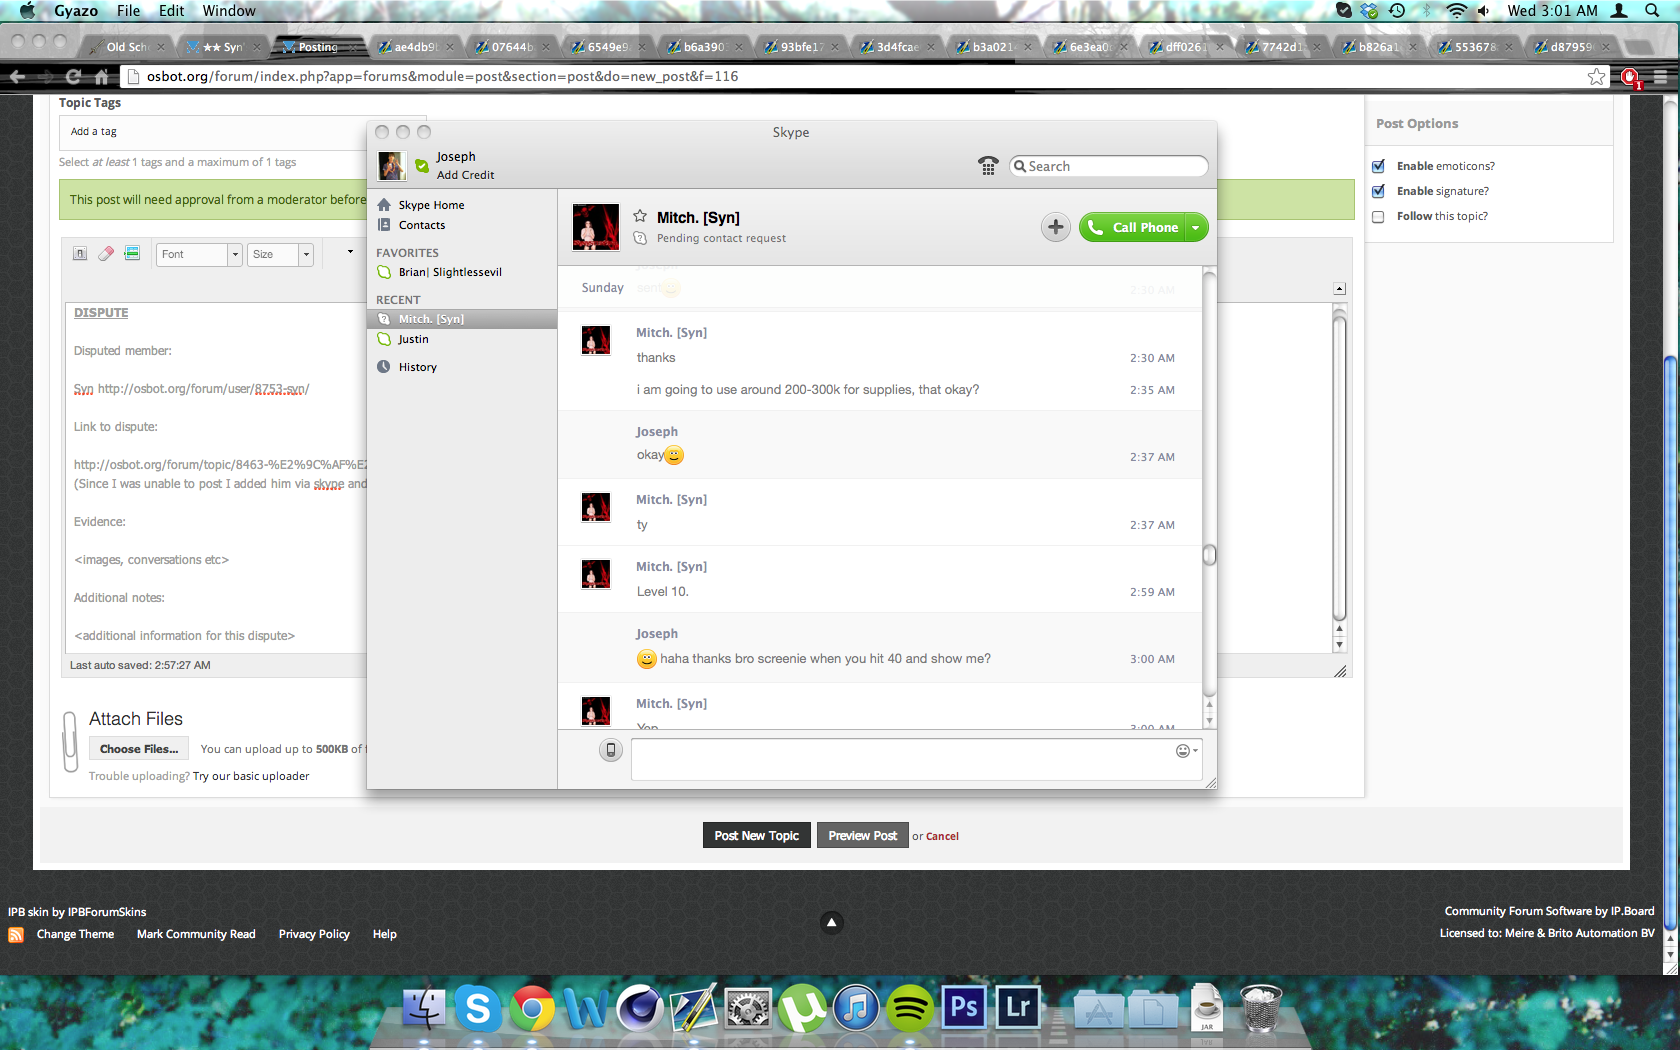The width and height of the screenshot is (1680, 1050).
Task: Click the browser address bar
Action: point(860,76)
